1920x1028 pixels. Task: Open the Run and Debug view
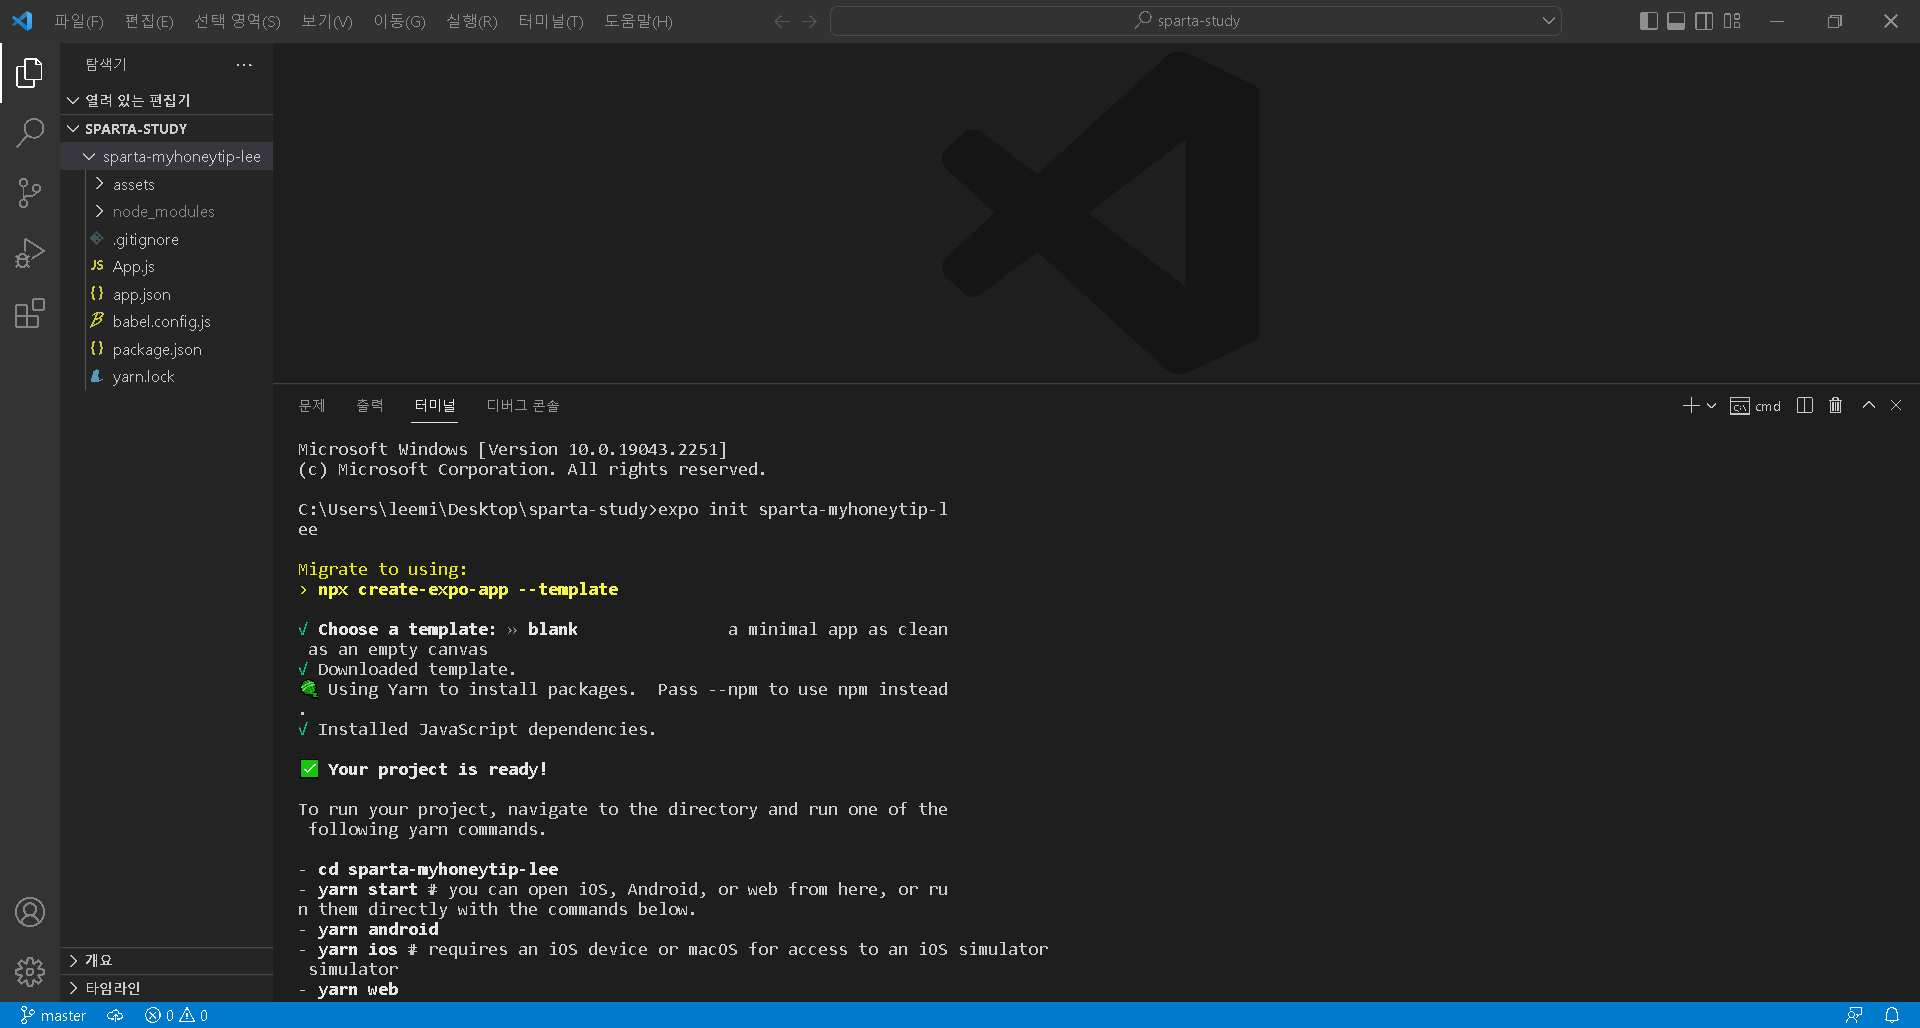tap(30, 253)
